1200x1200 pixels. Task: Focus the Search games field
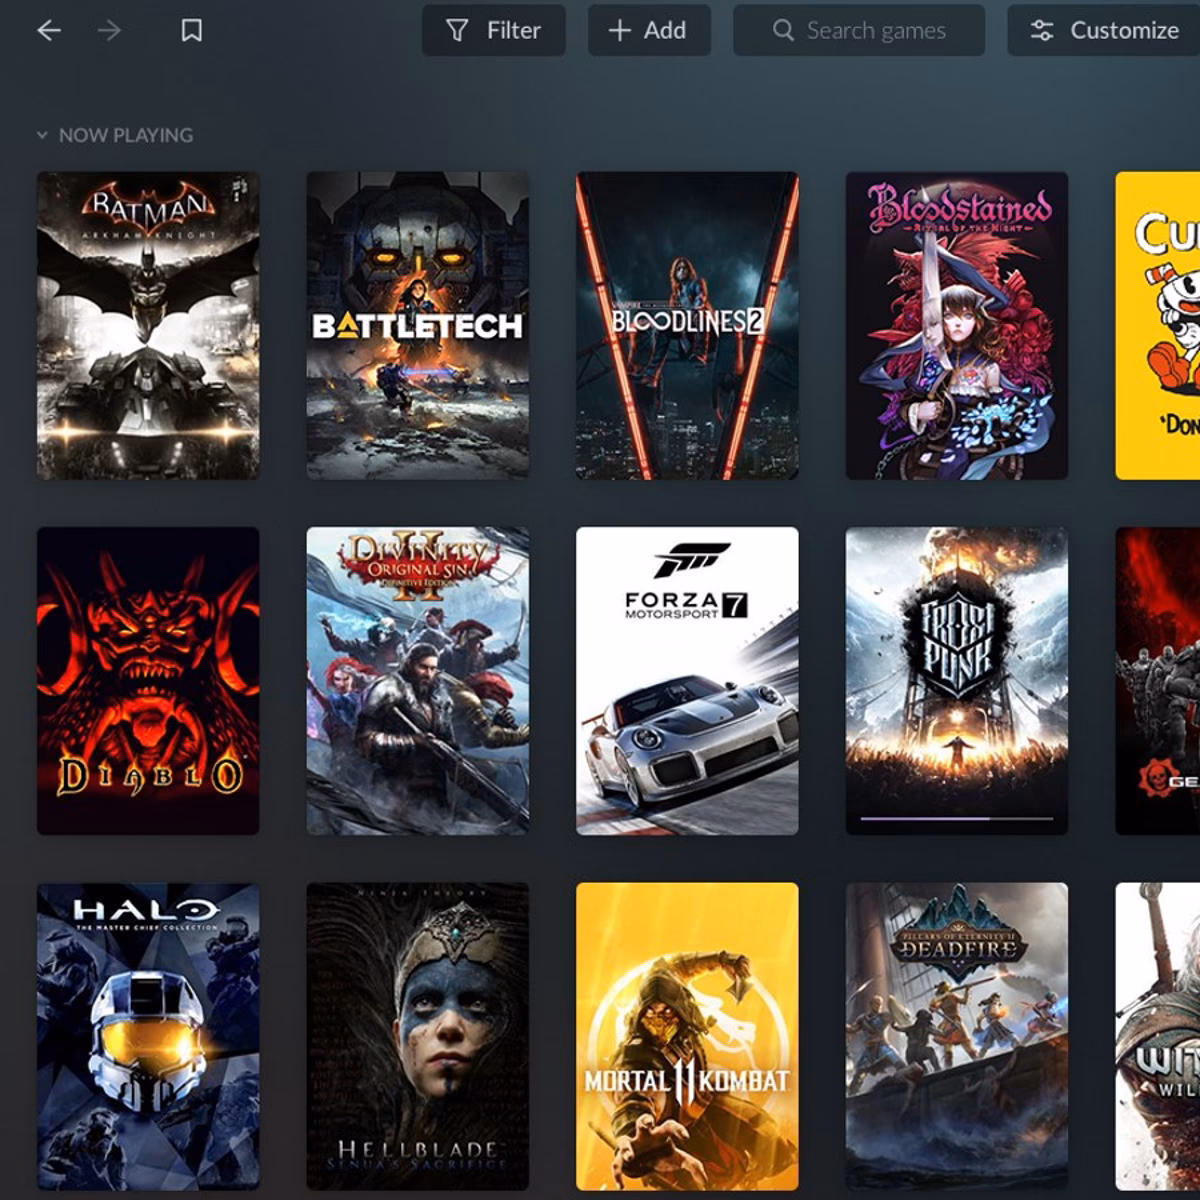click(859, 30)
